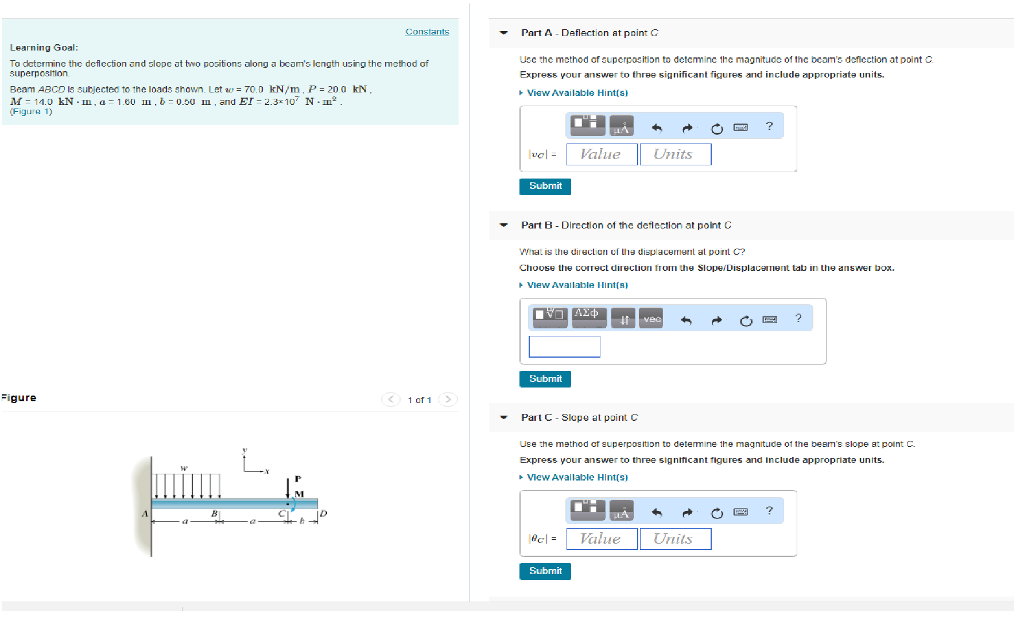The height and width of the screenshot is (620, 1024).
Task: Select the units symbol tool in Part A toolbar
Action: [x=621, y=127]
